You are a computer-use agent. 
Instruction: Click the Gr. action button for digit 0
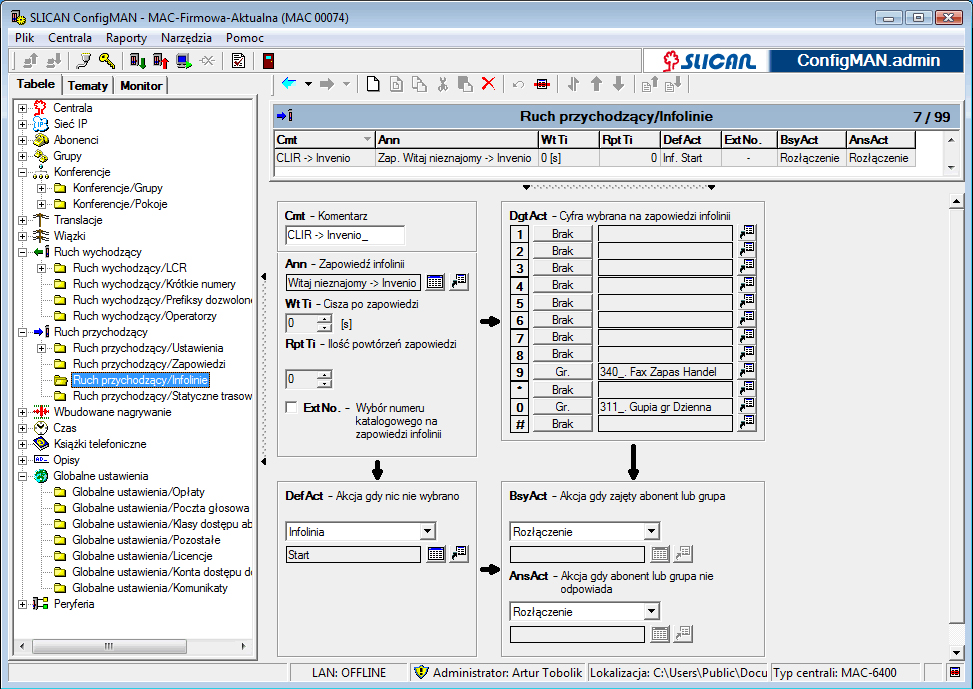pos(562,407)
